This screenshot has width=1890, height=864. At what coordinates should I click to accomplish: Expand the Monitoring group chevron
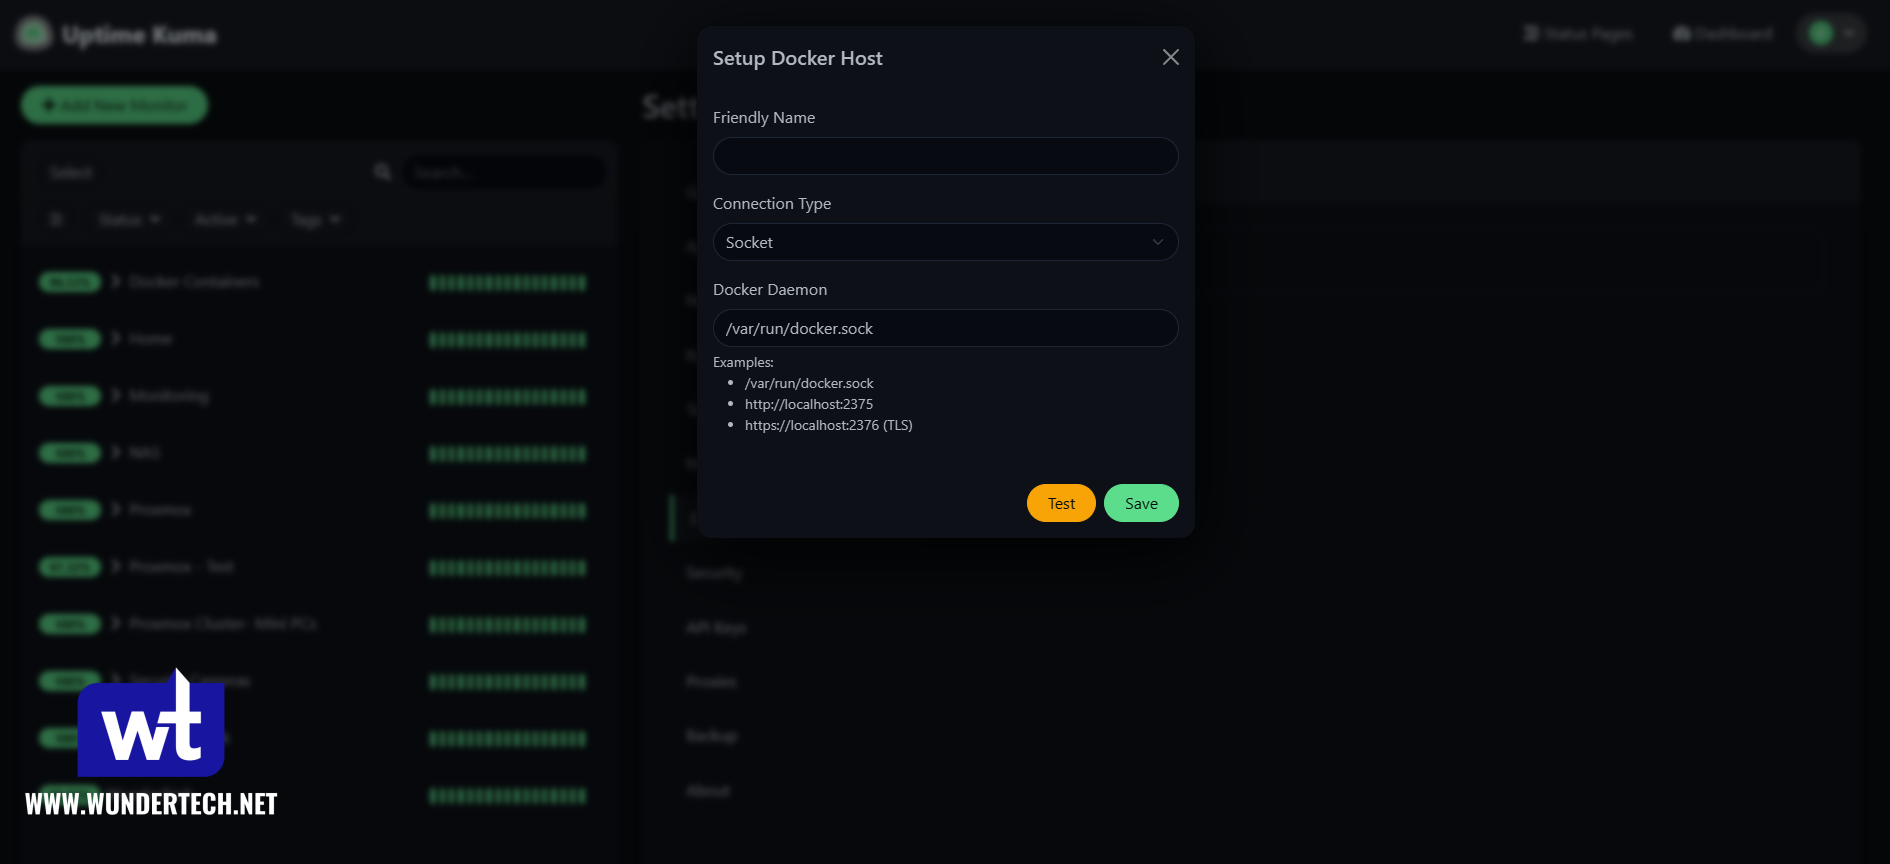click(116, 396)
